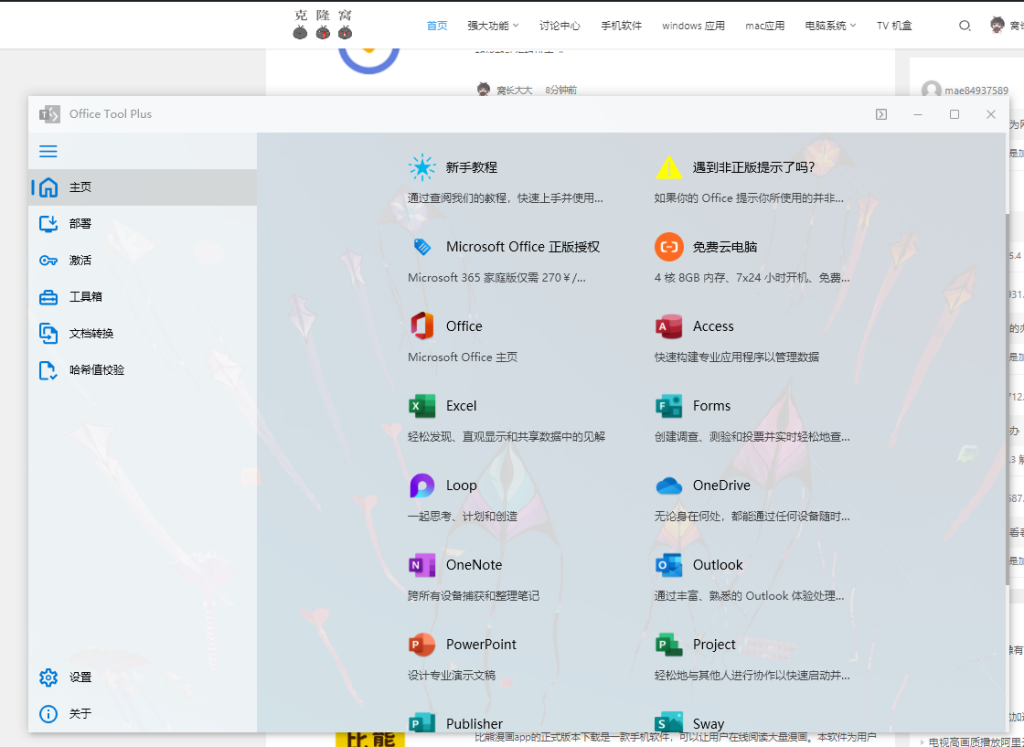Open windows 应用 in website navigation

(694, 25)
